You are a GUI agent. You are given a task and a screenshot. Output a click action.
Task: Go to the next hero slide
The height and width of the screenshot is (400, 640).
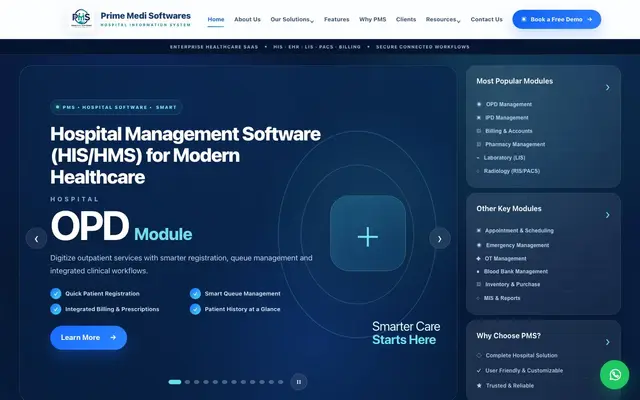[x=440, y=238]
